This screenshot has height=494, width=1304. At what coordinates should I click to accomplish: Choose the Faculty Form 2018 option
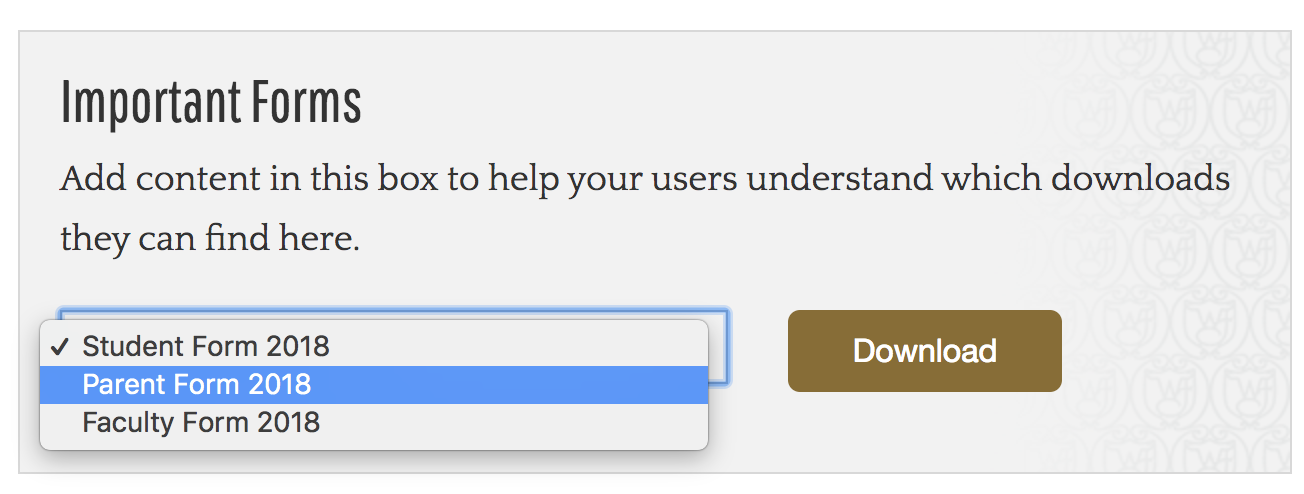(x=373, y=421)
